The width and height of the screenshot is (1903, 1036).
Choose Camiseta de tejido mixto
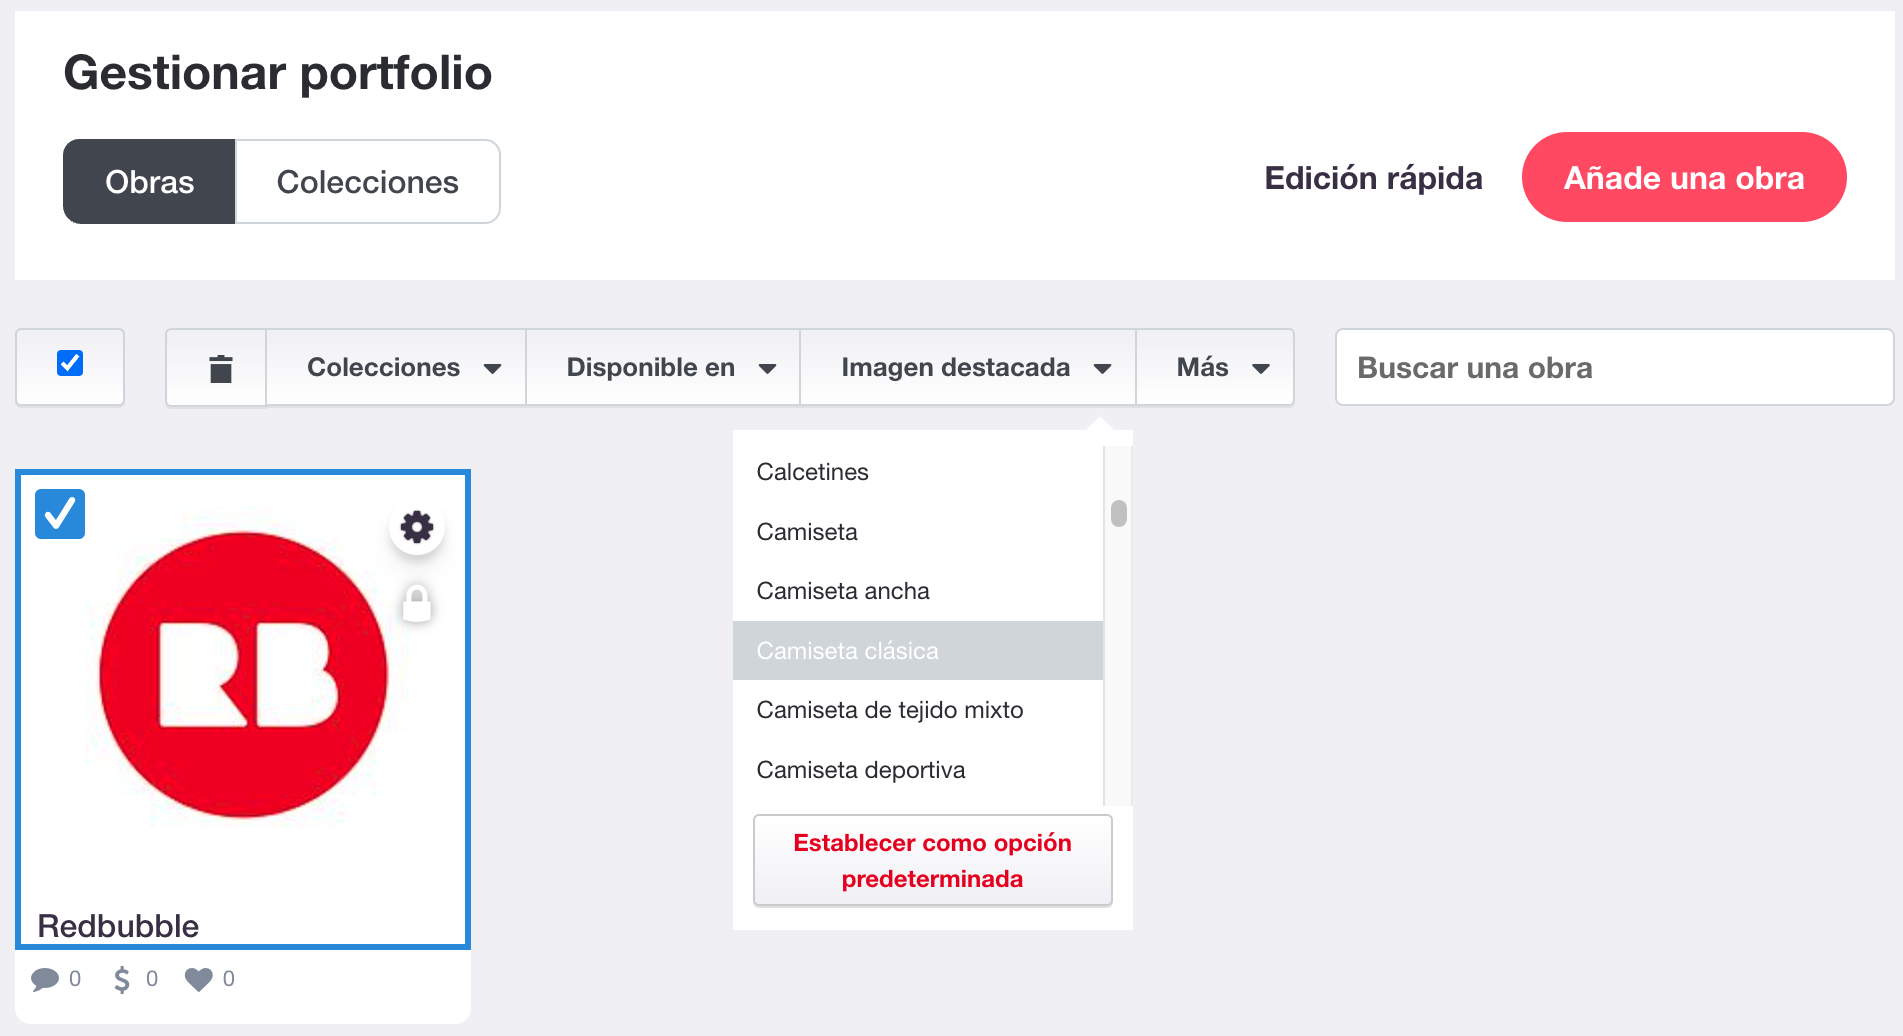pyautogui.click(x=918, y=710)
